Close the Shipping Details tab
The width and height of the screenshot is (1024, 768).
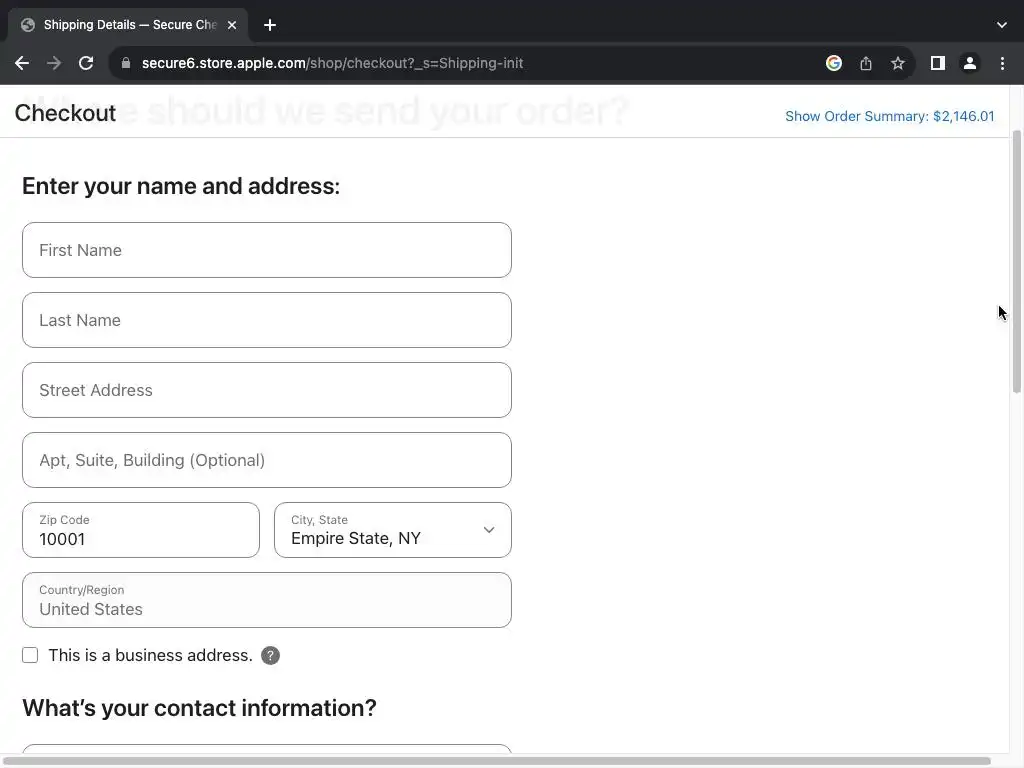coord(231,25)
